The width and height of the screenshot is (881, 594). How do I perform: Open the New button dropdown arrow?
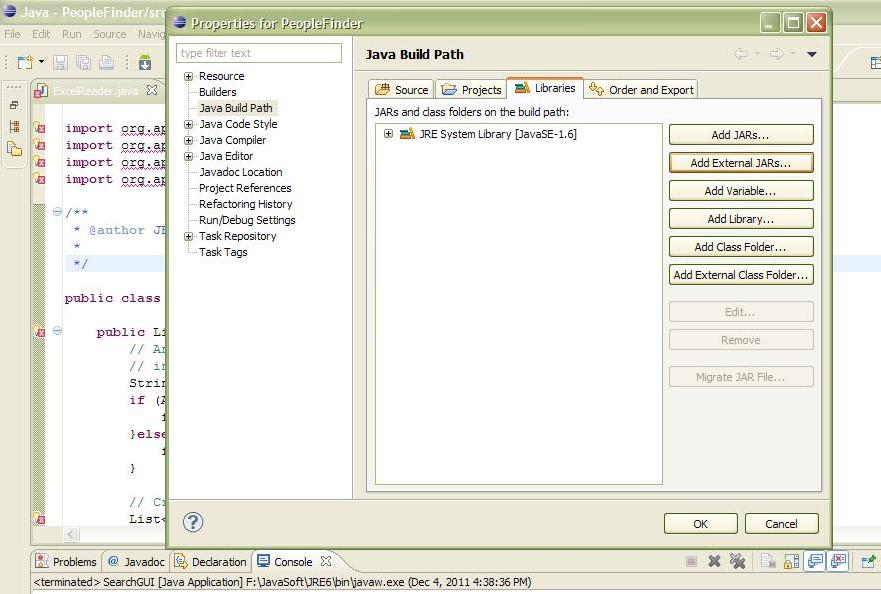(41, 62)
